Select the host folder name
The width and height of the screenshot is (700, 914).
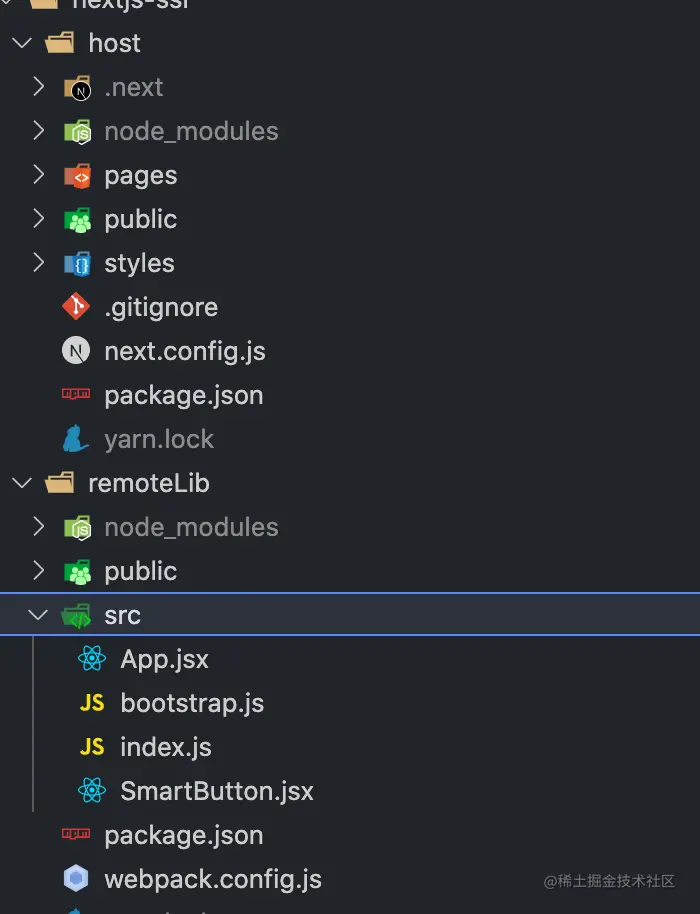coord(115,43)
